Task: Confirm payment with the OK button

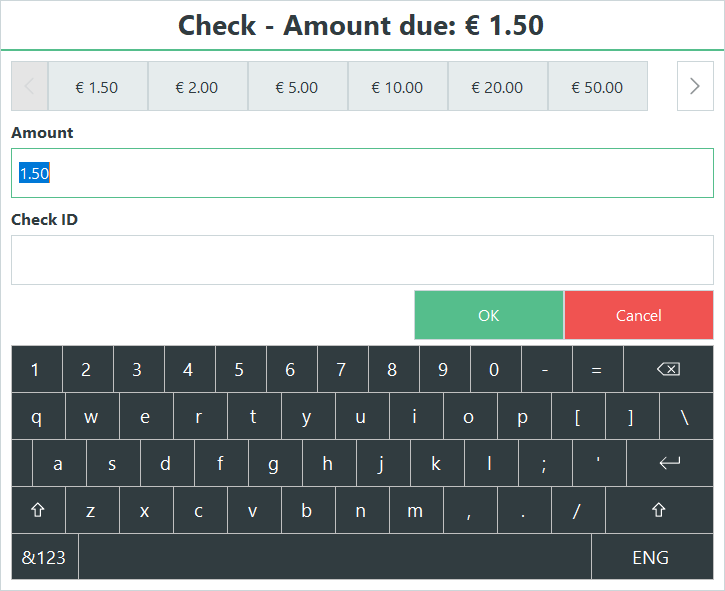Action: 489,315
